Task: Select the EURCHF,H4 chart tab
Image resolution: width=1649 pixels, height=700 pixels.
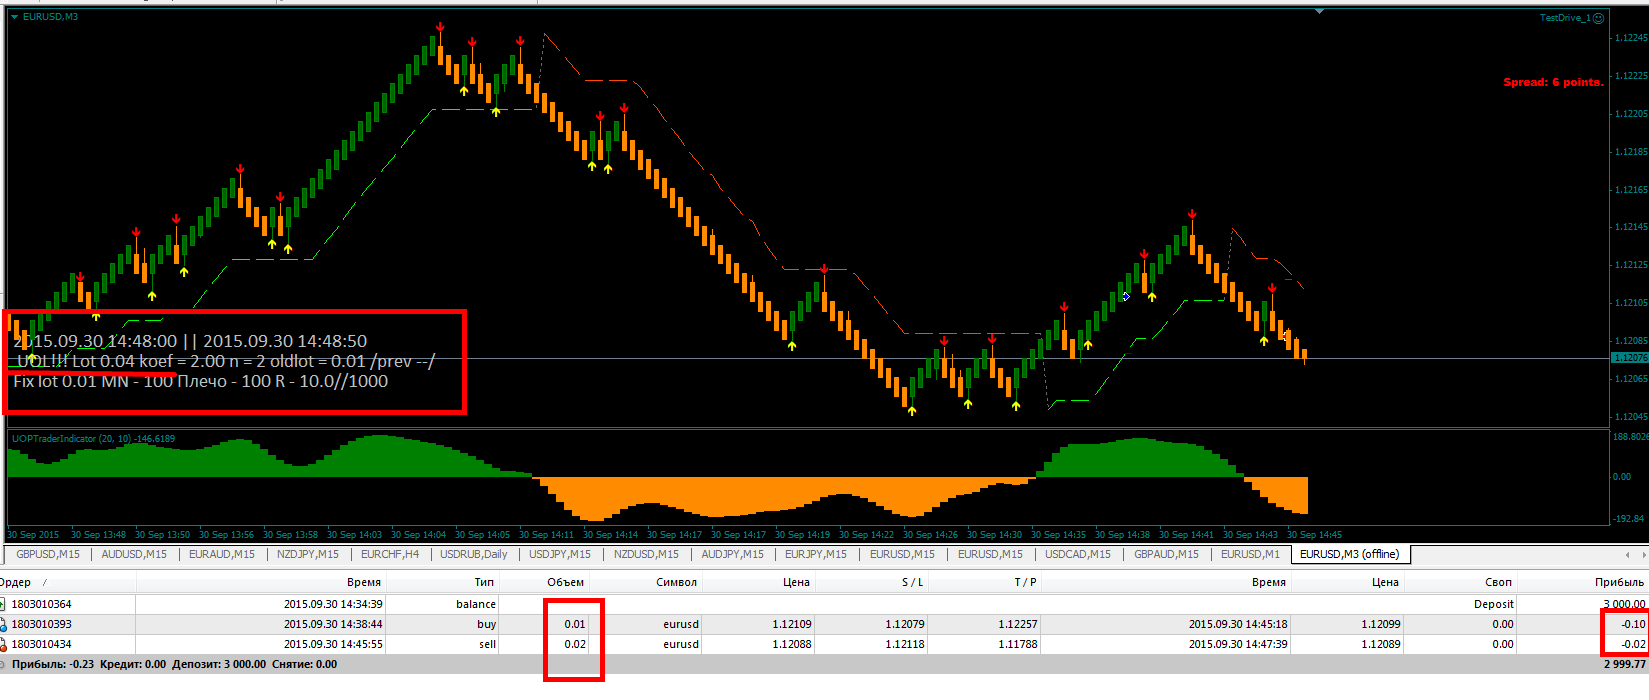Action: pyautogui.click(x=390, y=554)
